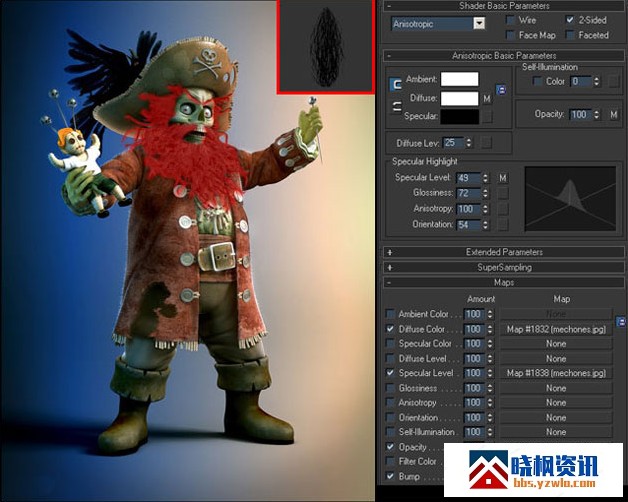Image resolution: width=628 pixels, height=502 pixels.
Task: Click the Orientation spinner arrows
Action: 485,224
